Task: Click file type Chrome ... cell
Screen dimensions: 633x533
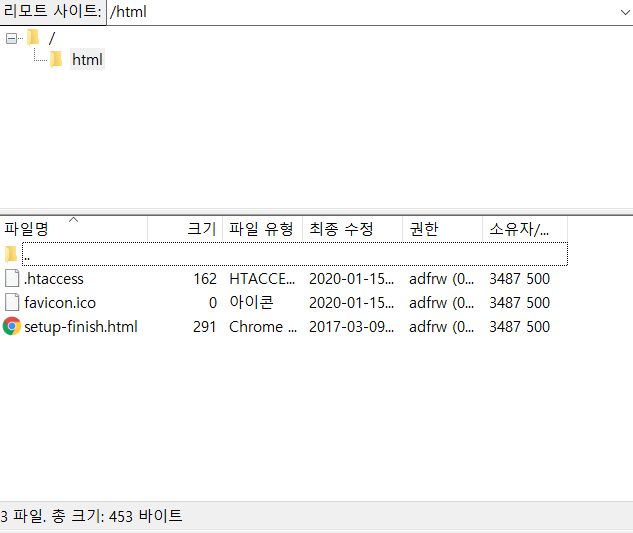Action: pos(263,327)
